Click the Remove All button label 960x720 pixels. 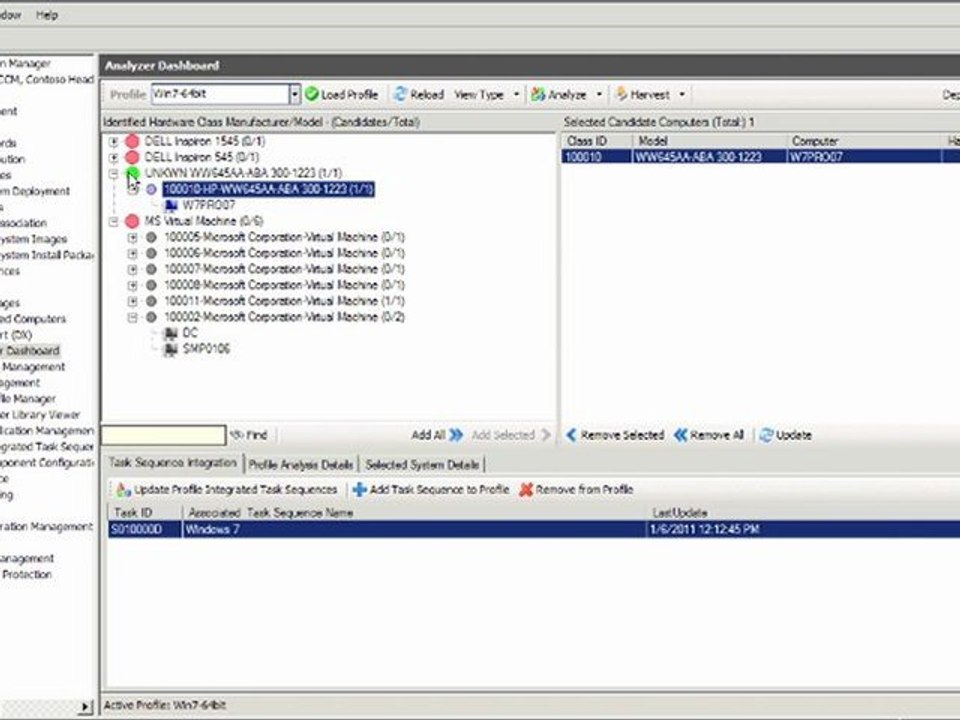(717, 435)
